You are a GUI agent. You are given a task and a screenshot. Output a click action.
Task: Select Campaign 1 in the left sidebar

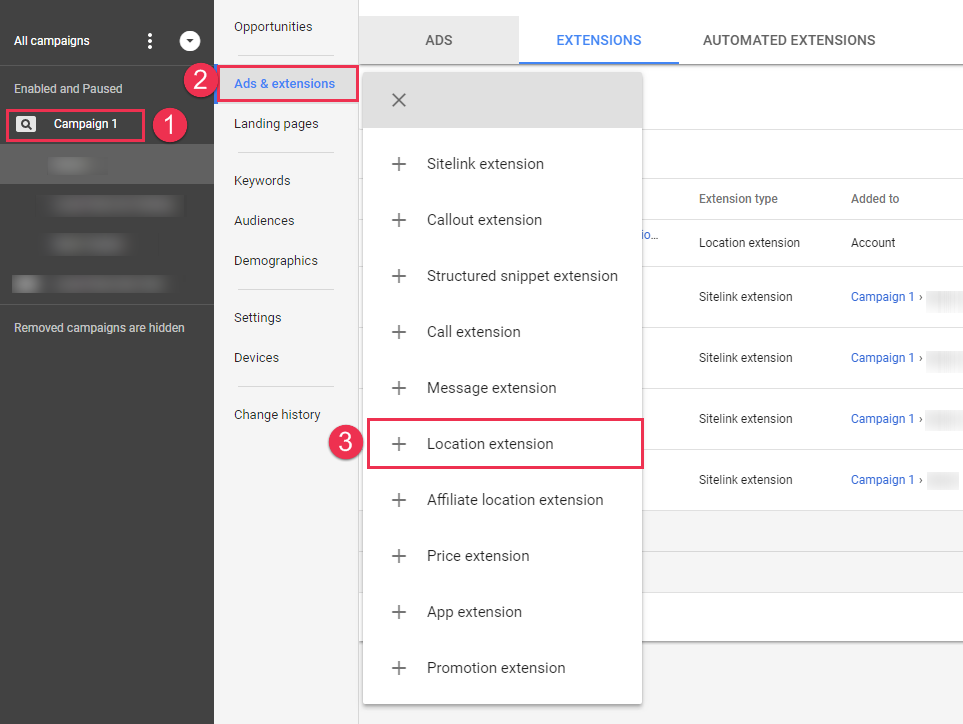point(85,125)
